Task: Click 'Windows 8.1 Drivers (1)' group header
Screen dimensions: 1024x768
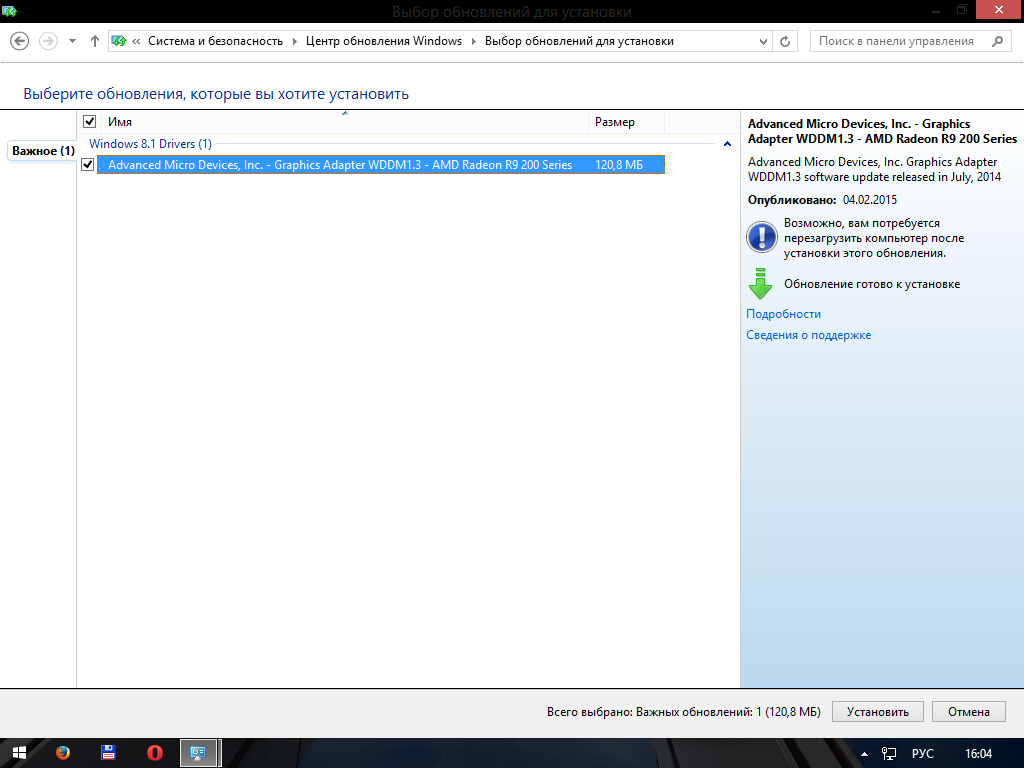Action: click(150, 144)
